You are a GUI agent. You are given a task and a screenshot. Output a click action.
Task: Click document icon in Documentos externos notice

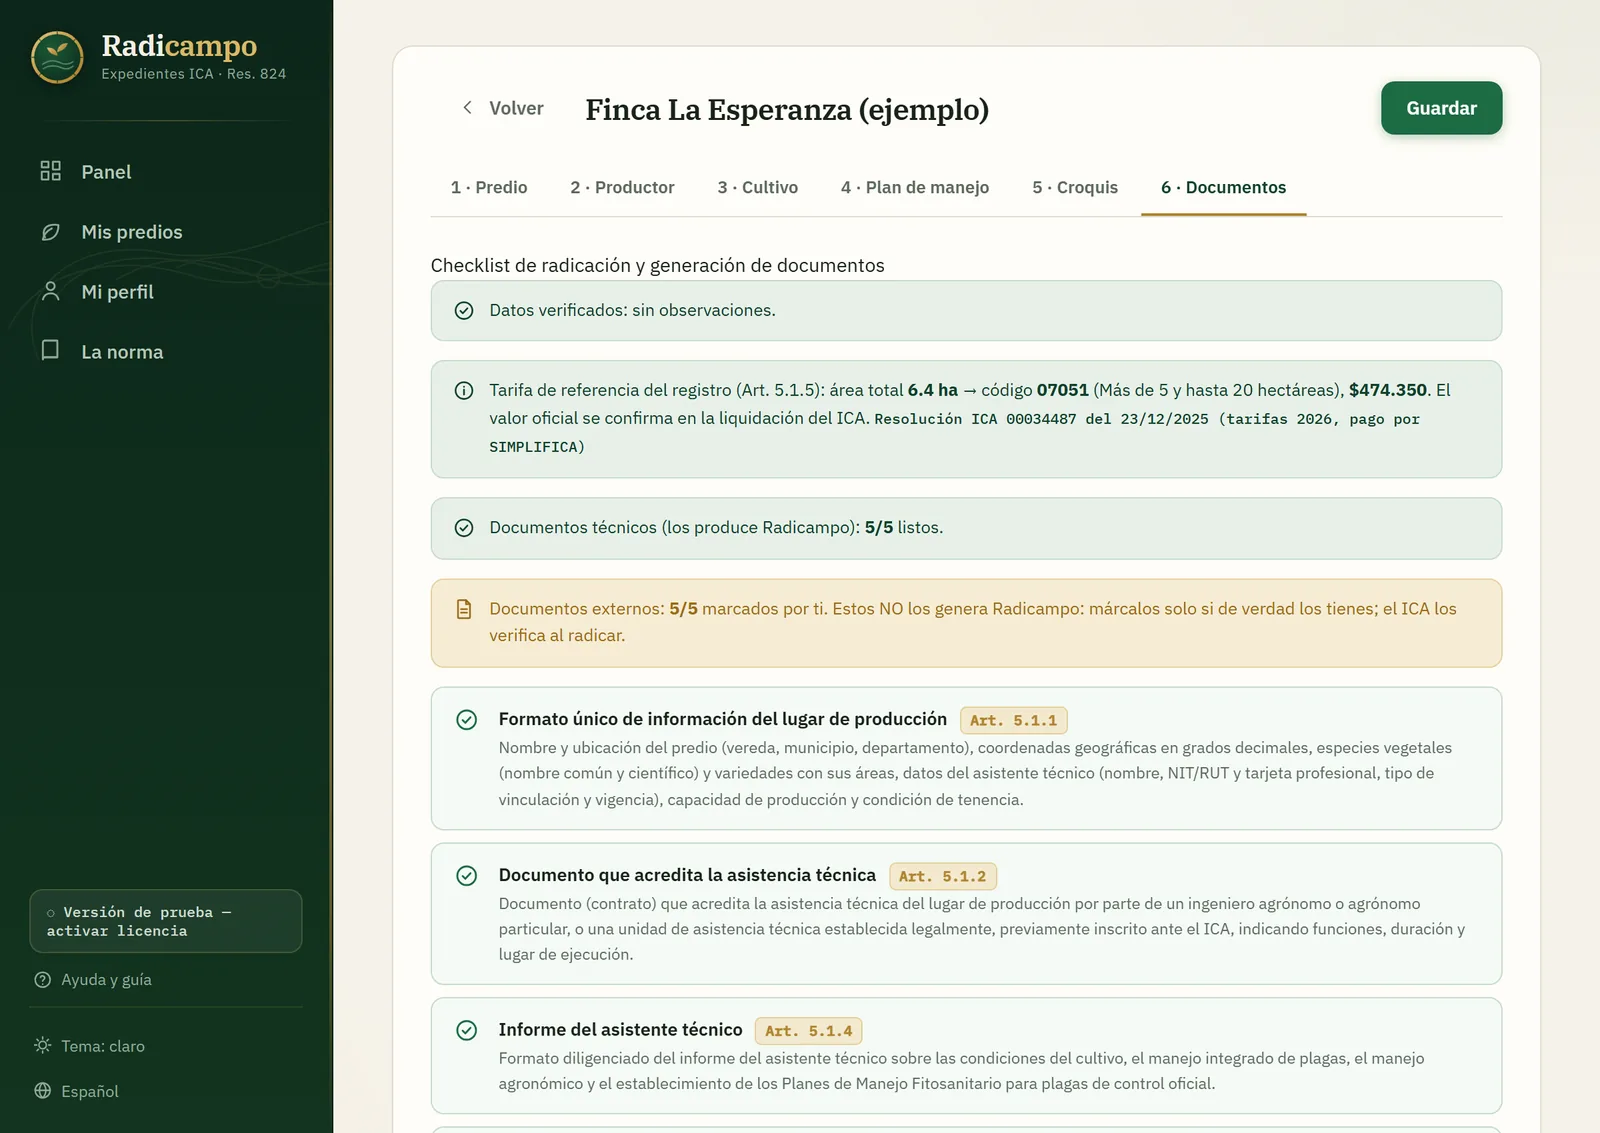click(x=464, y=609)
